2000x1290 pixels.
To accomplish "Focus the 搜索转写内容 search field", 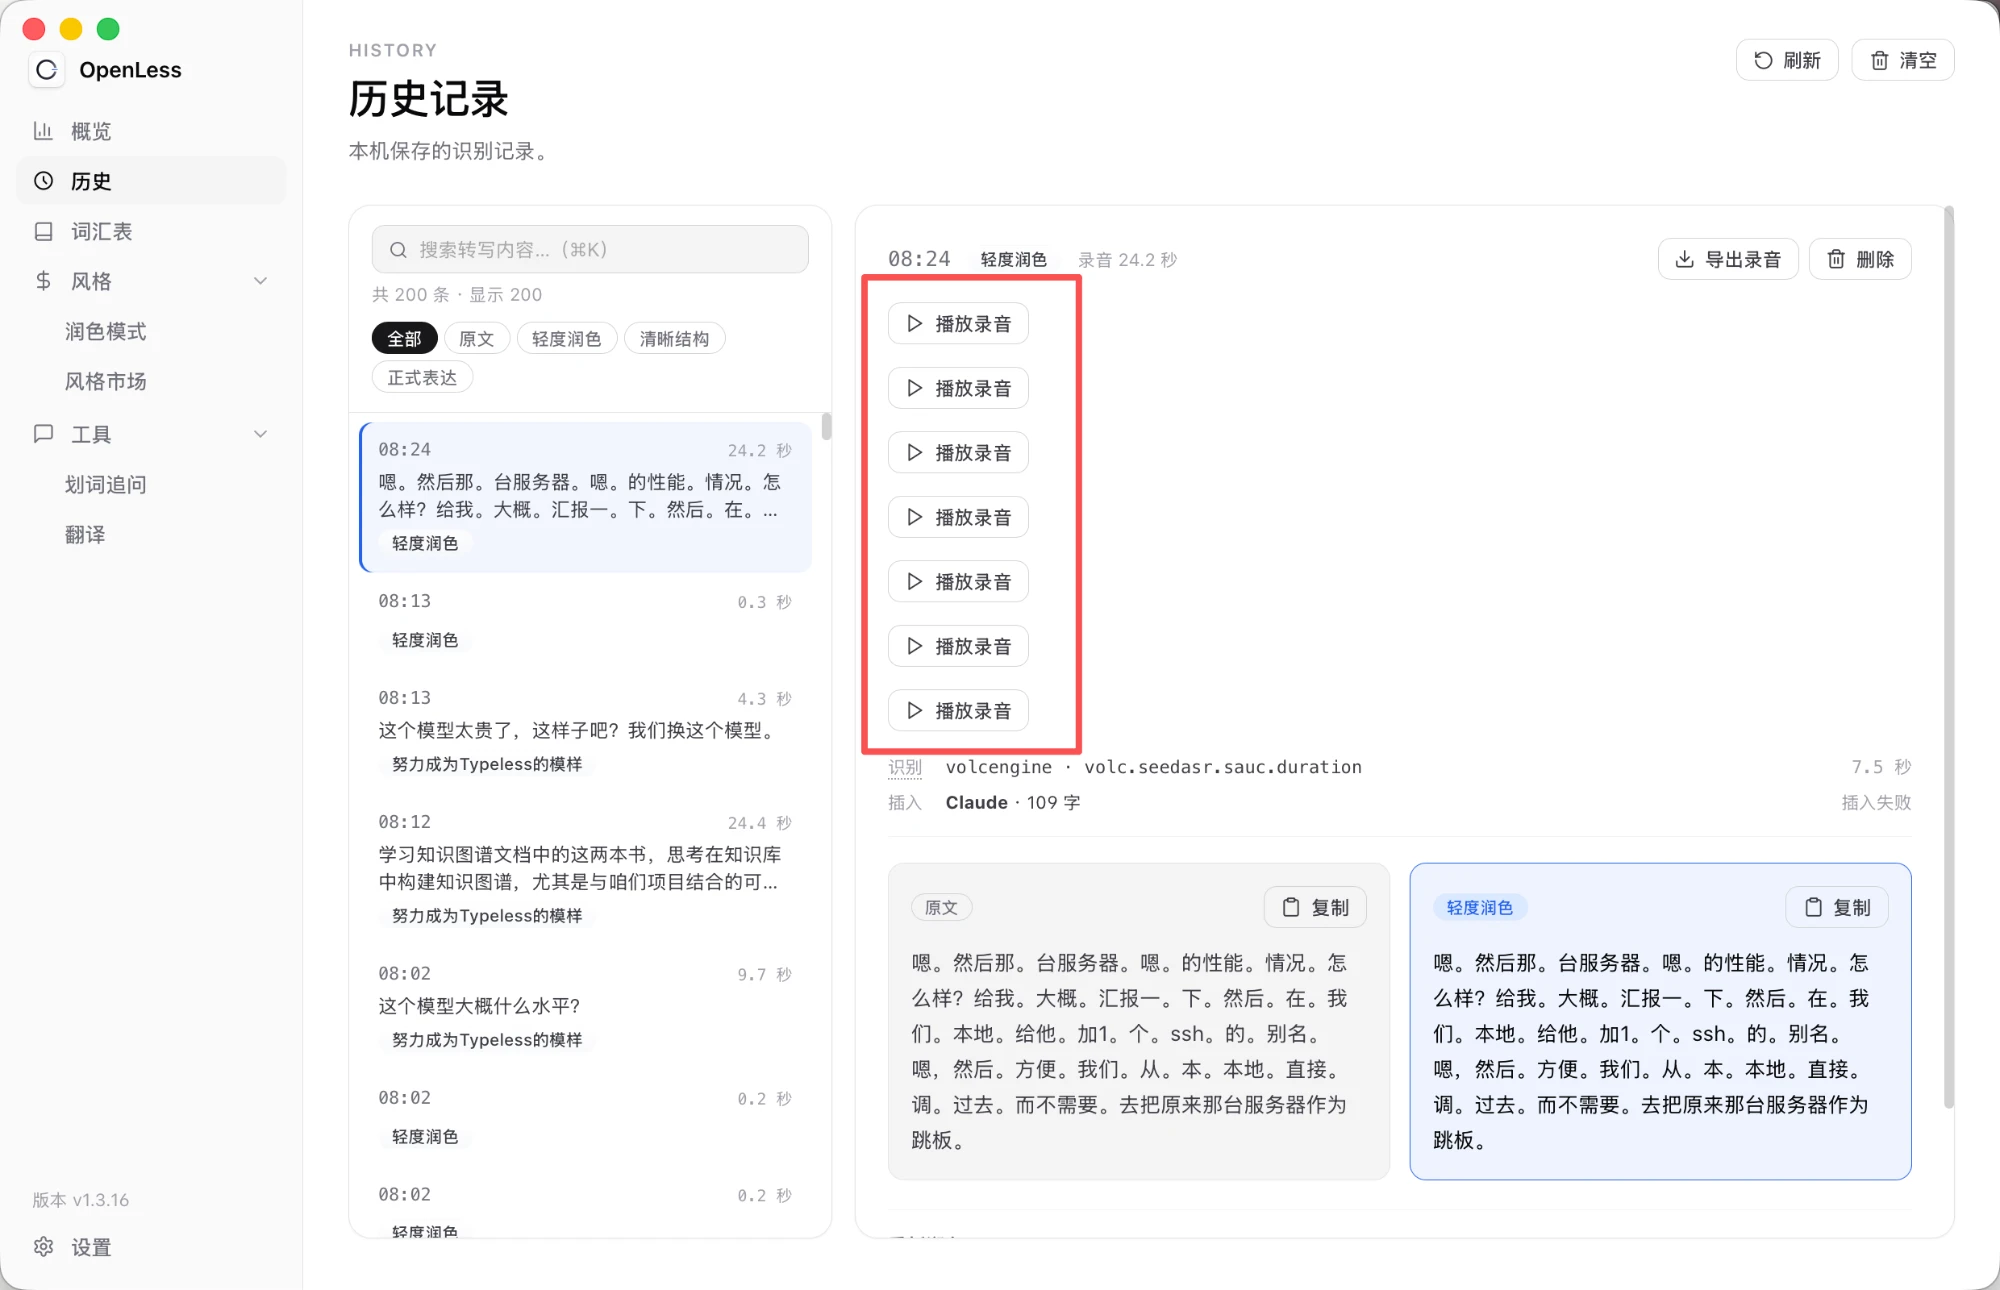I will 590,249.
